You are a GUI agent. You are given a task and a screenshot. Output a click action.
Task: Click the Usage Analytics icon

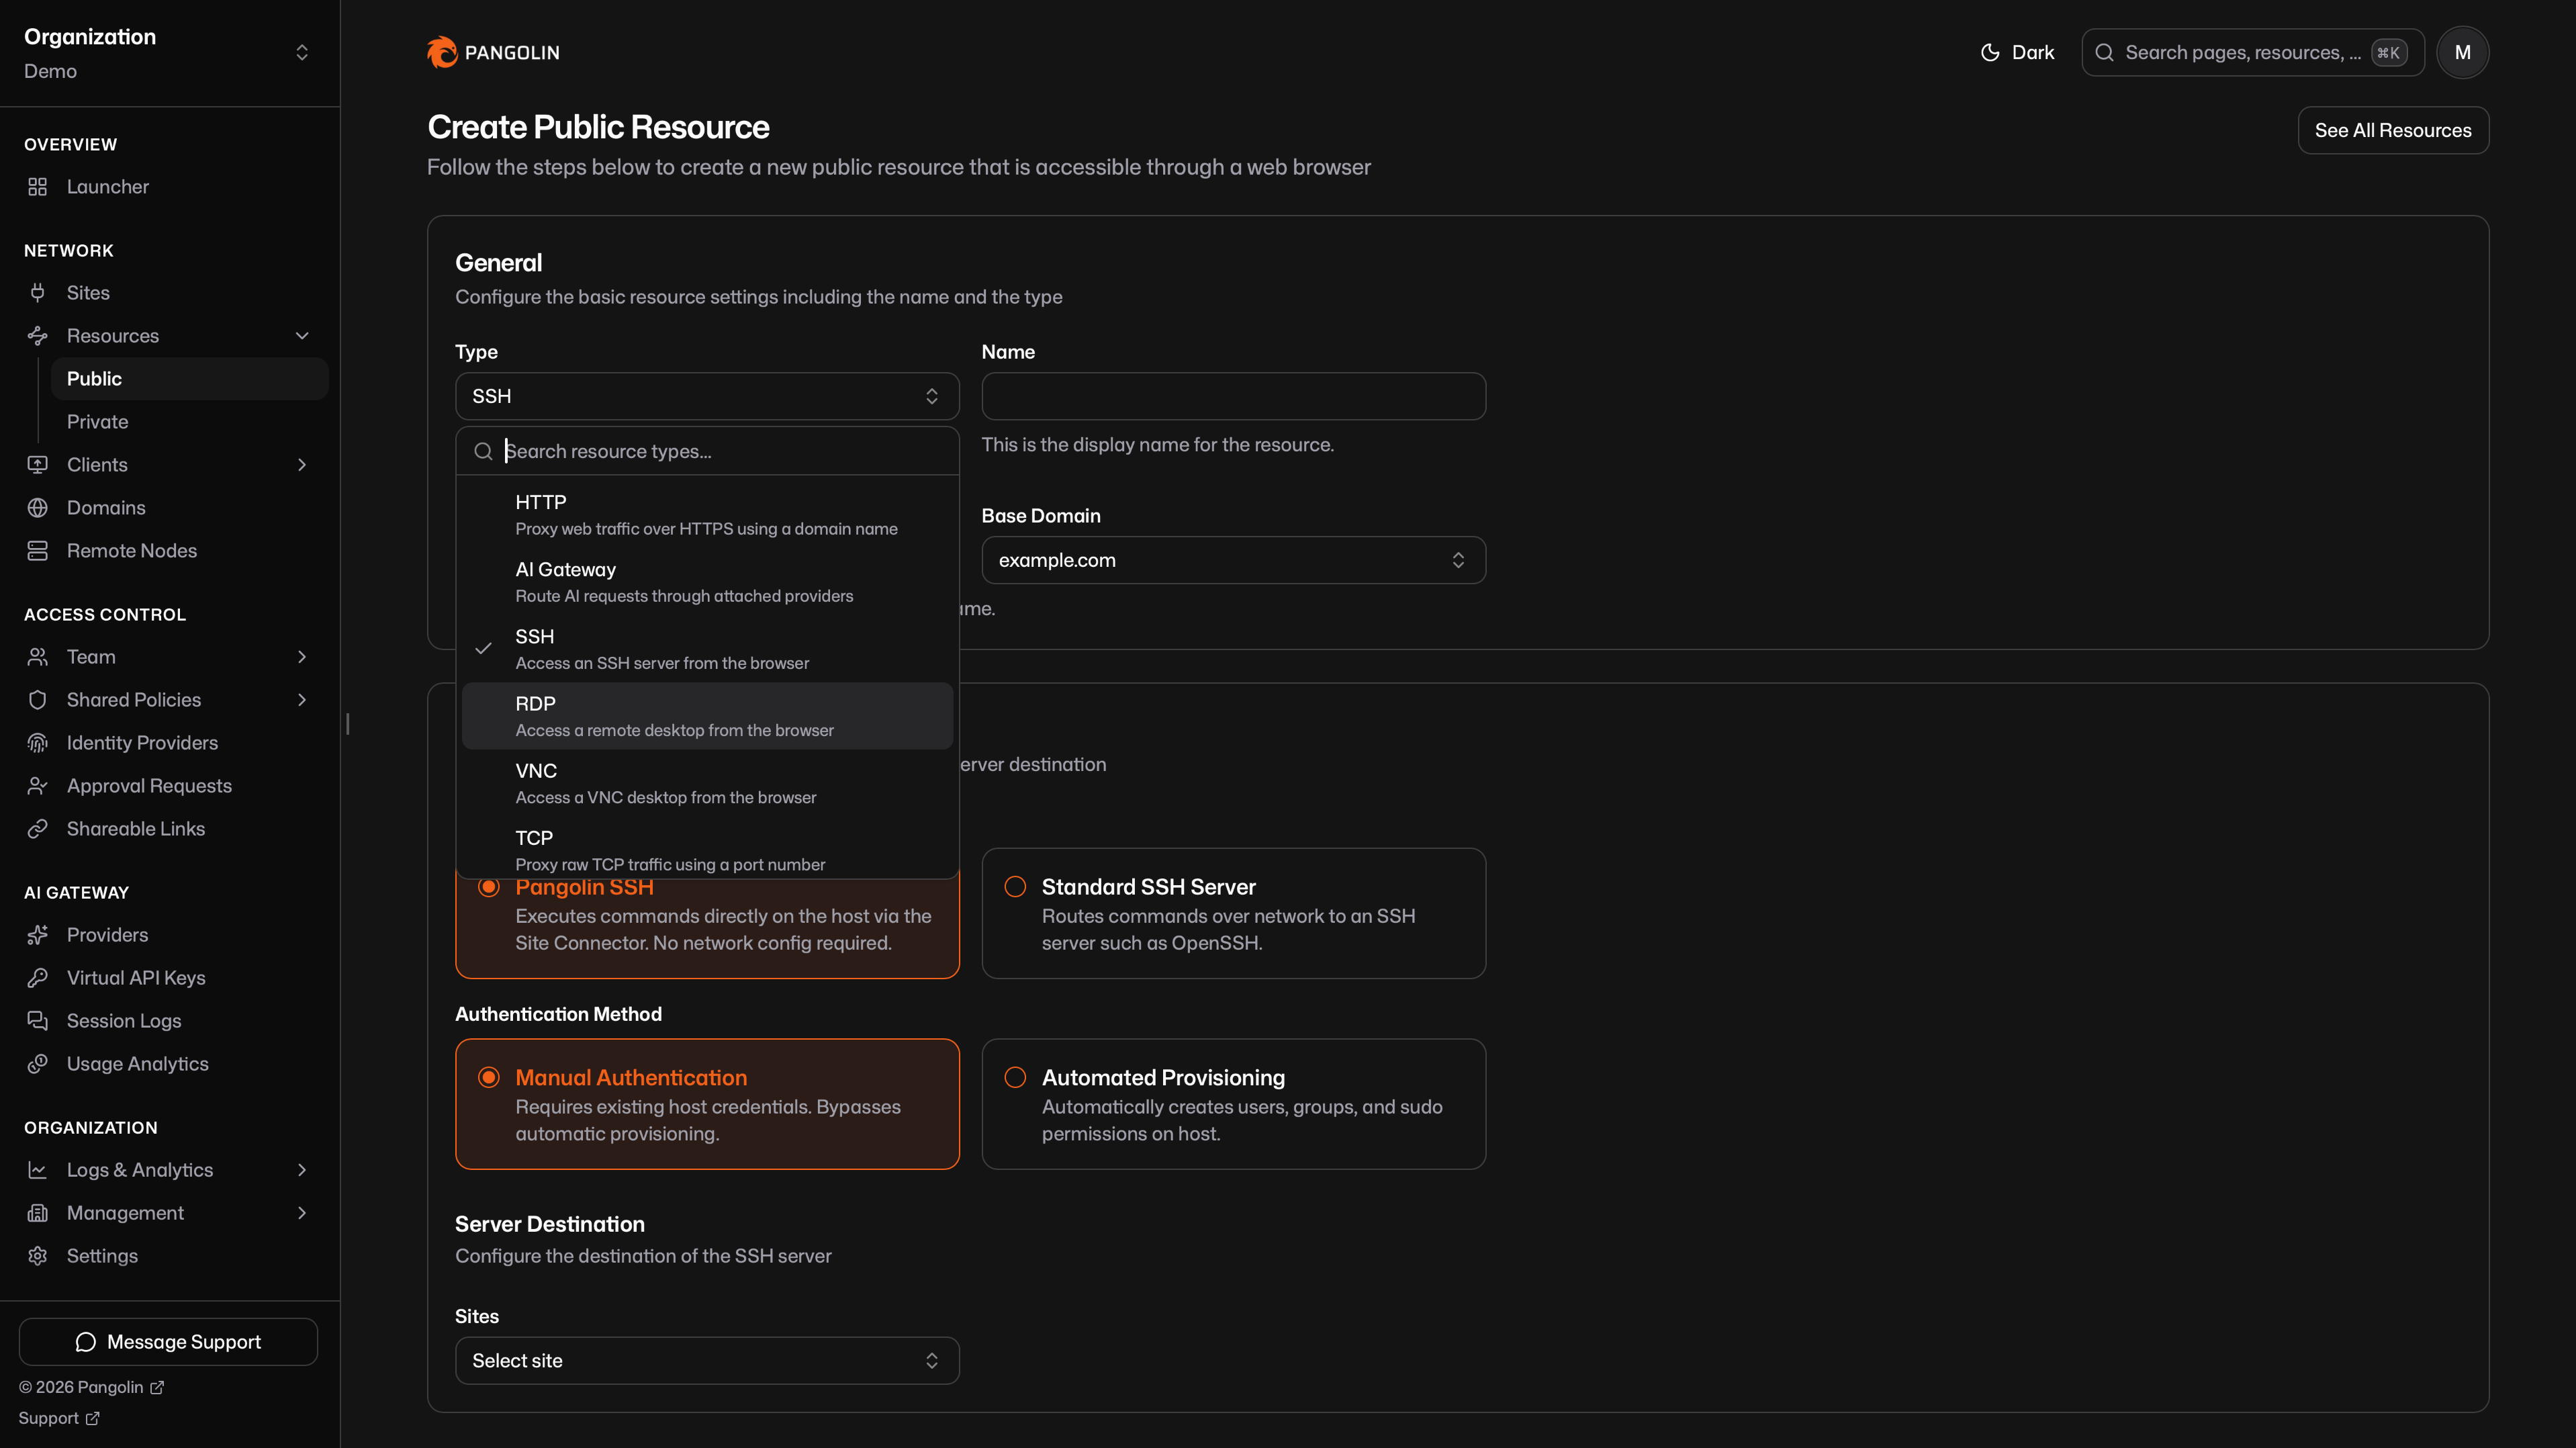point(37,1064)
